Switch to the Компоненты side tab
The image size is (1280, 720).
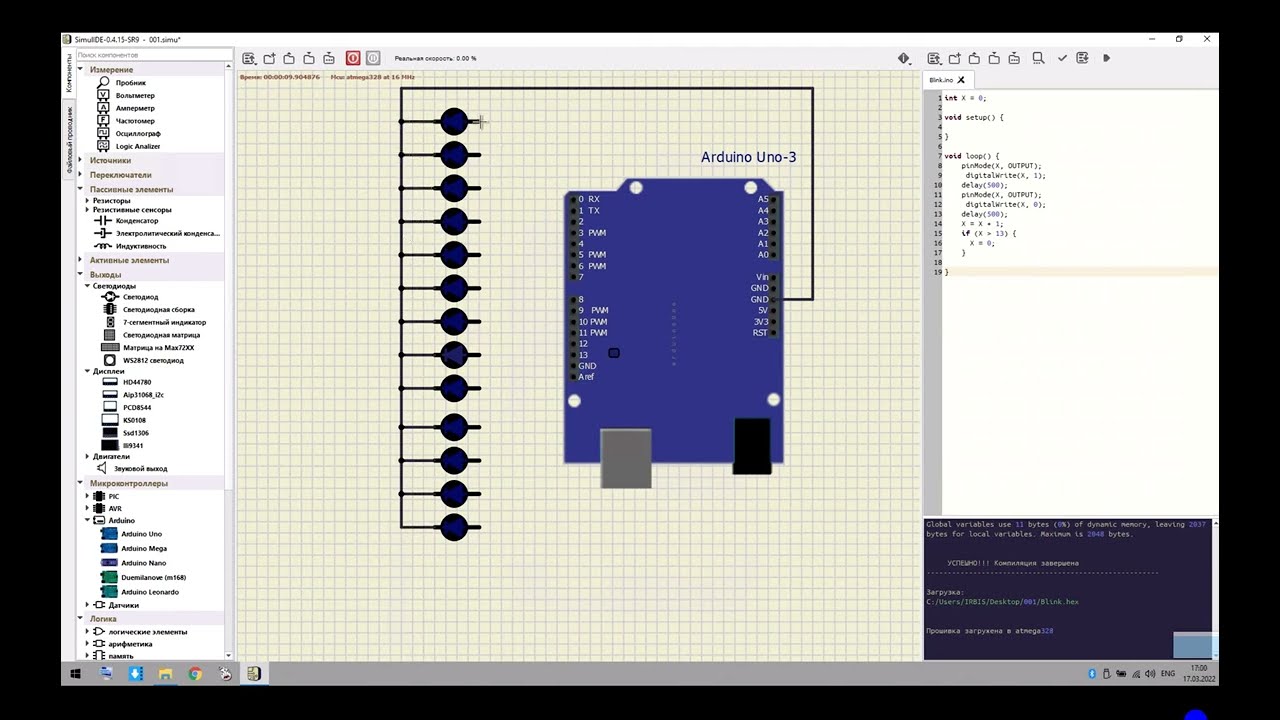click(69, 73)
